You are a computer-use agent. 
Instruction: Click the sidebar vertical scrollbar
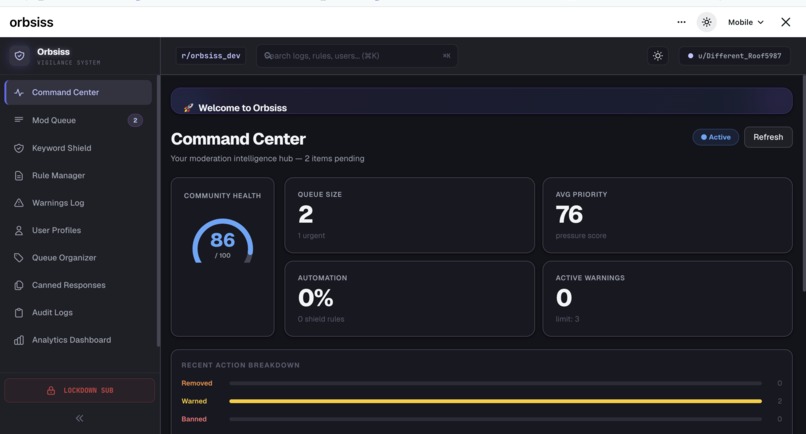point(158,211)
